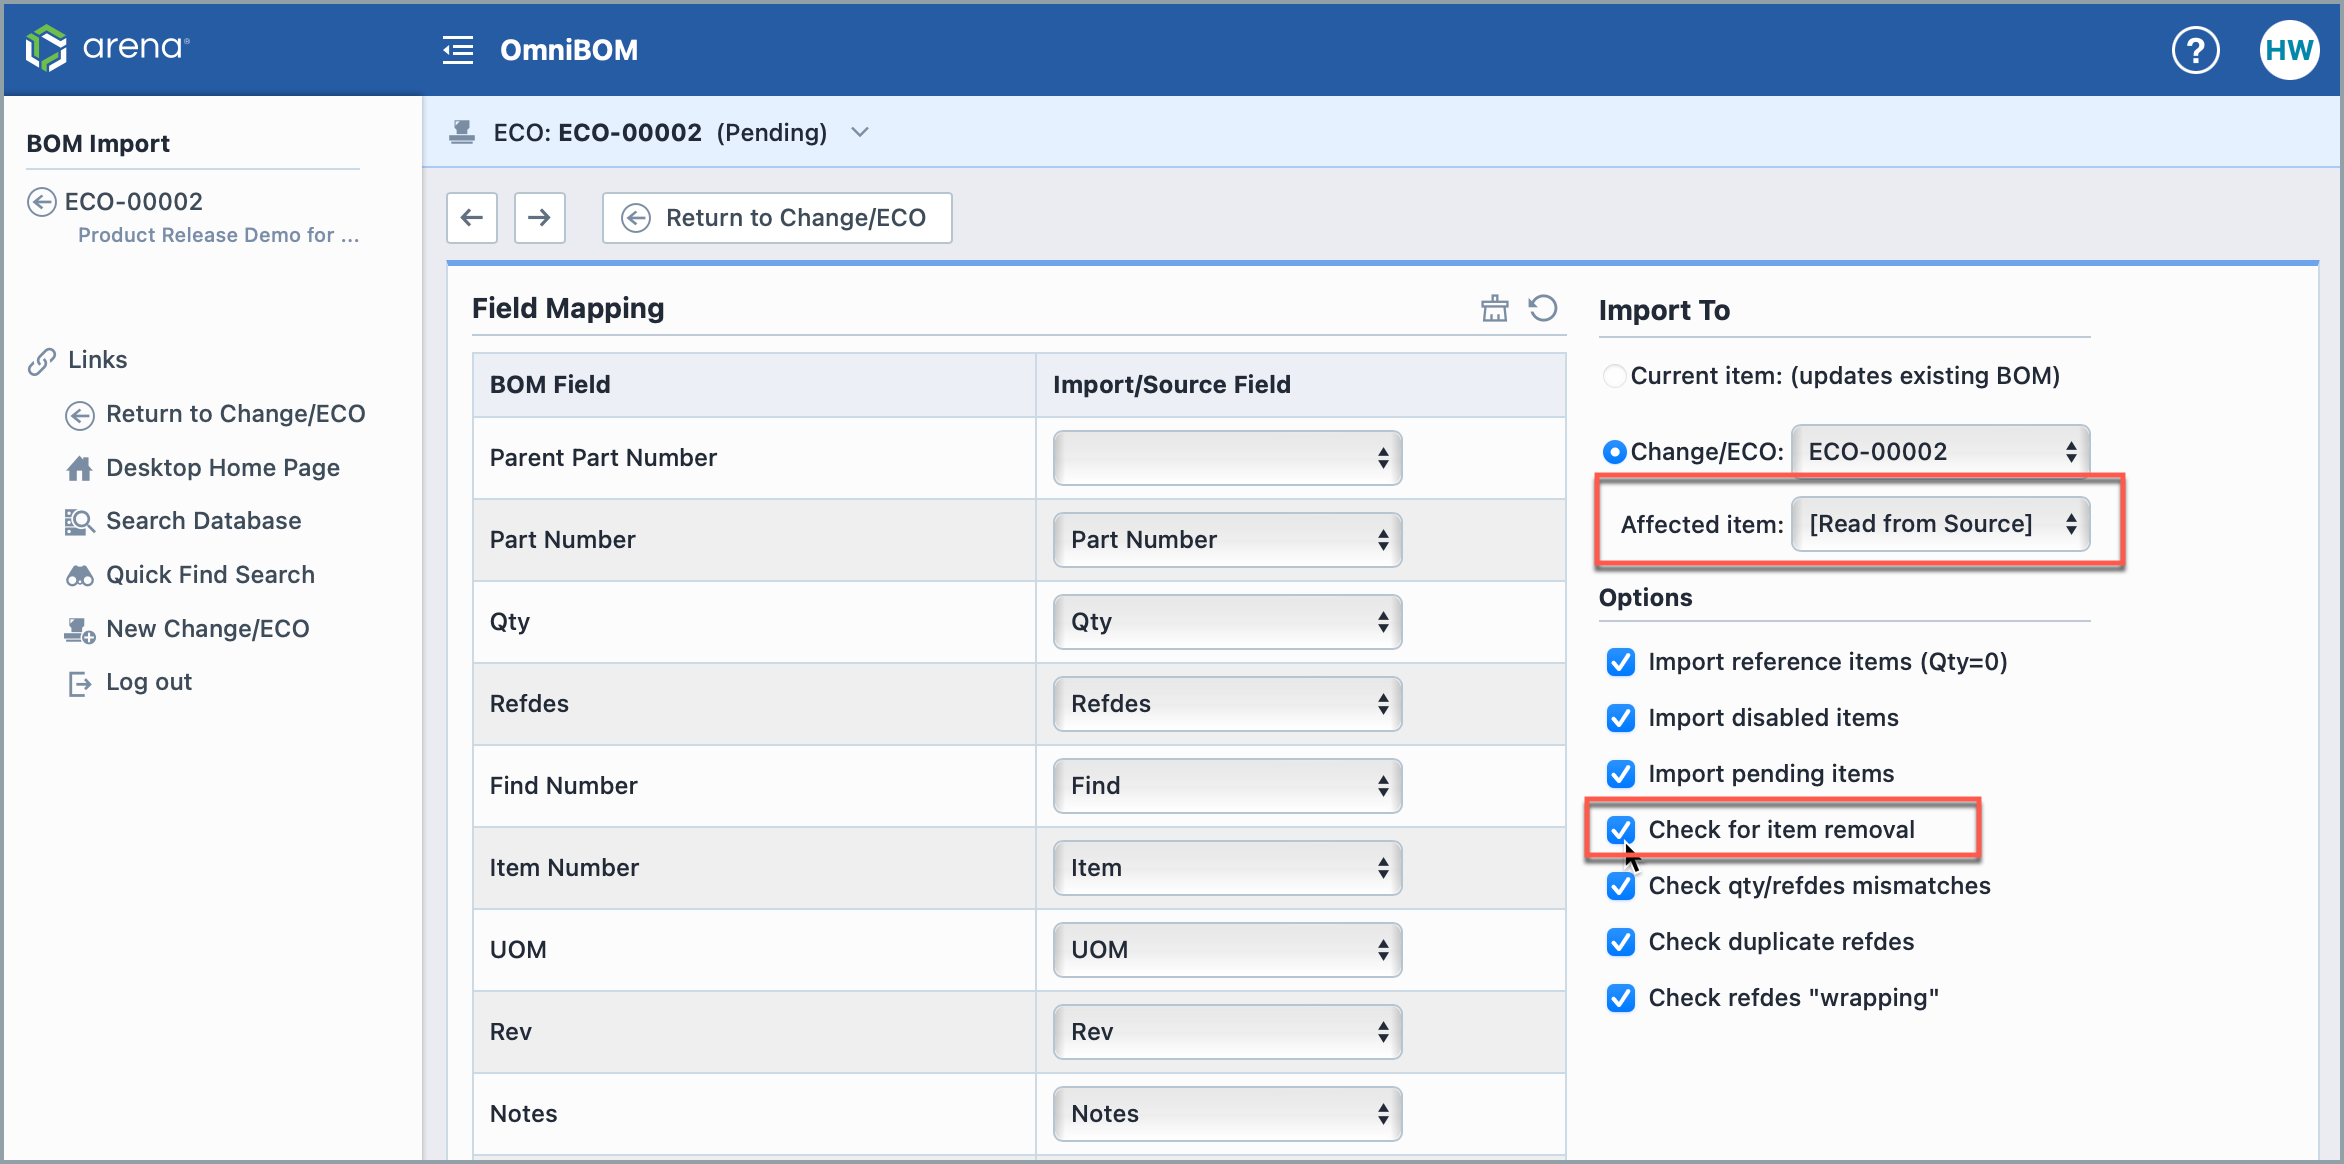Open the HW user avatar menu

click(x=2288, y=50)
